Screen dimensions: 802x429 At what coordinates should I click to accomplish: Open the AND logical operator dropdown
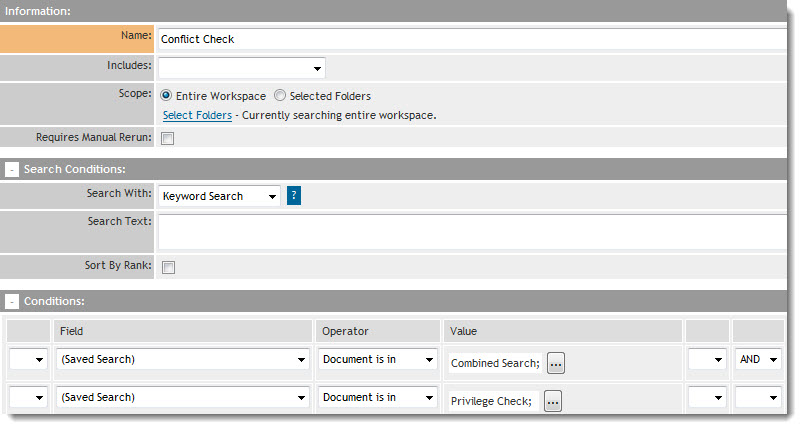757,360
